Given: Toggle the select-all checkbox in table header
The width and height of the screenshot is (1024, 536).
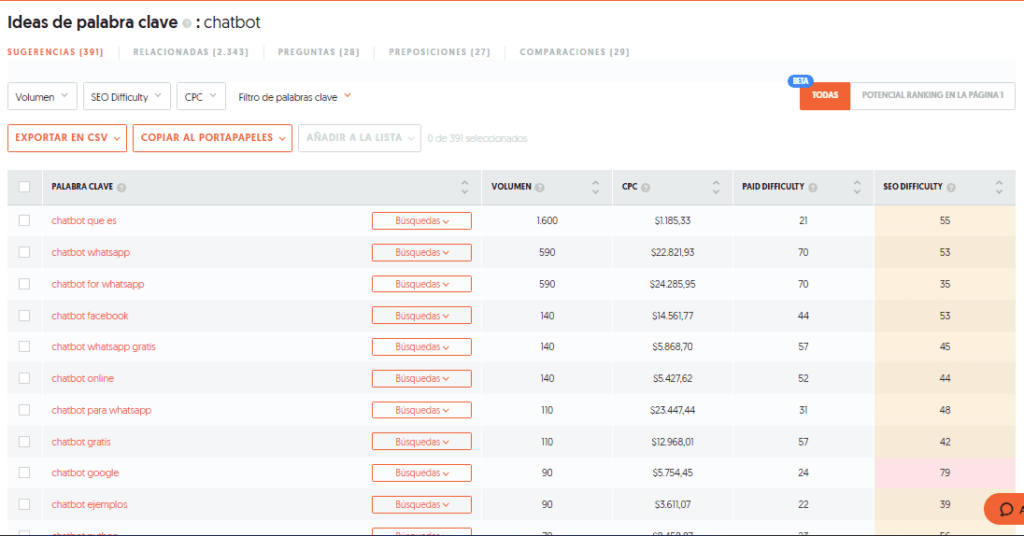Looking at the screenshot, I should tap(24, 187).
